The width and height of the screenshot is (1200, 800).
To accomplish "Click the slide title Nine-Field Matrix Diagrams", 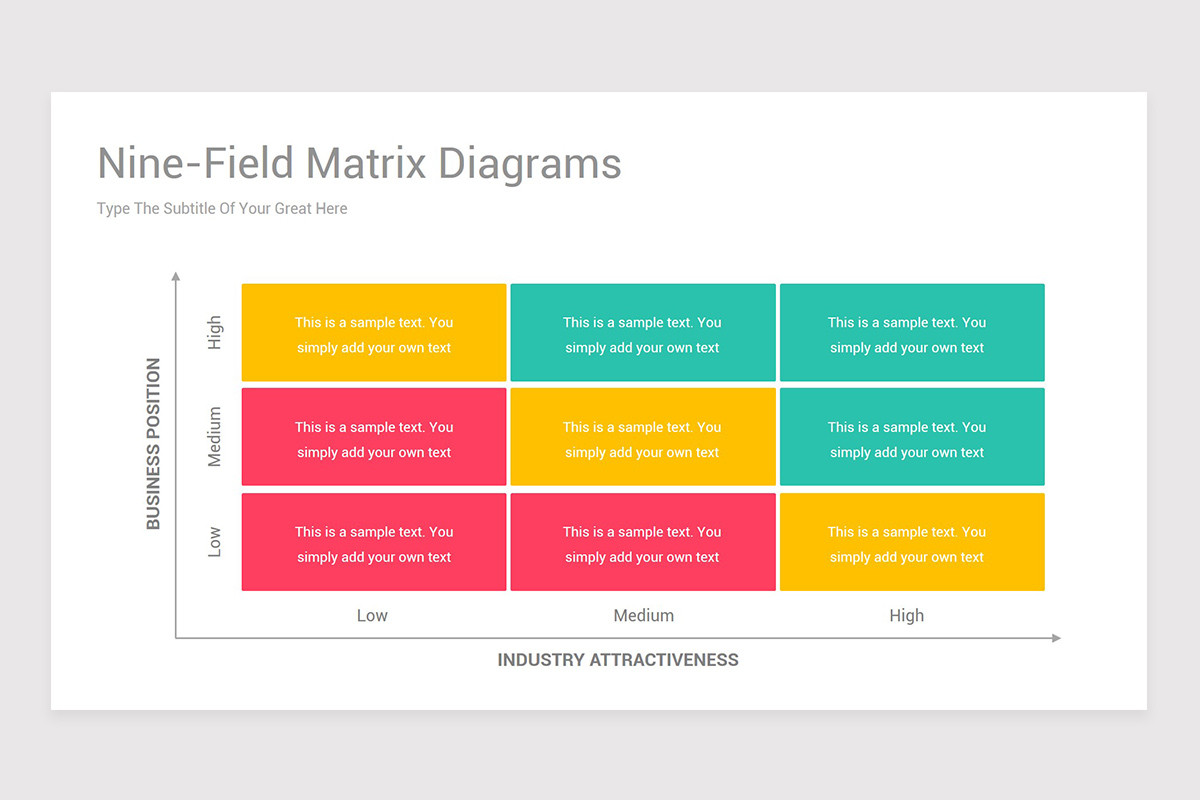I will pyautogui.click(x=358, y=163).
